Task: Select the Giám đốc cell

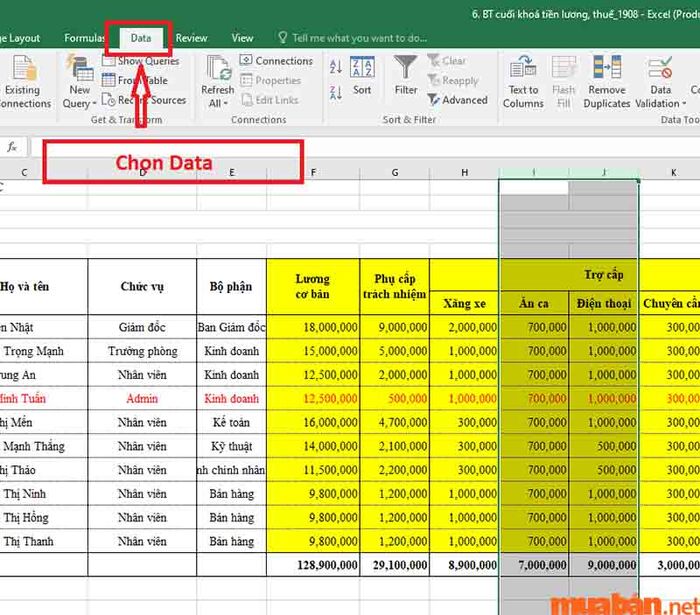Action: click(x=142, y=327)
